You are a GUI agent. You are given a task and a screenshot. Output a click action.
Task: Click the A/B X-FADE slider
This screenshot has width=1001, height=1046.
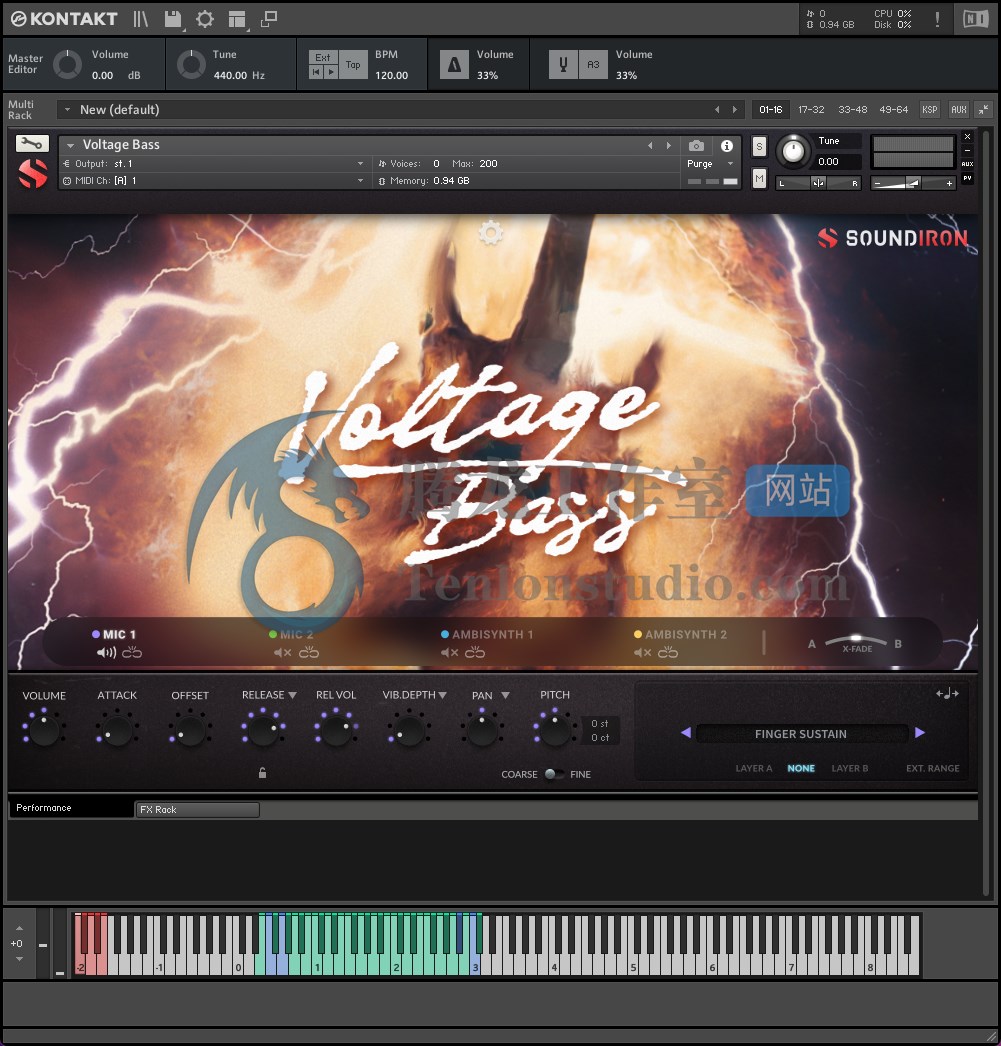(x=856, y=640)
